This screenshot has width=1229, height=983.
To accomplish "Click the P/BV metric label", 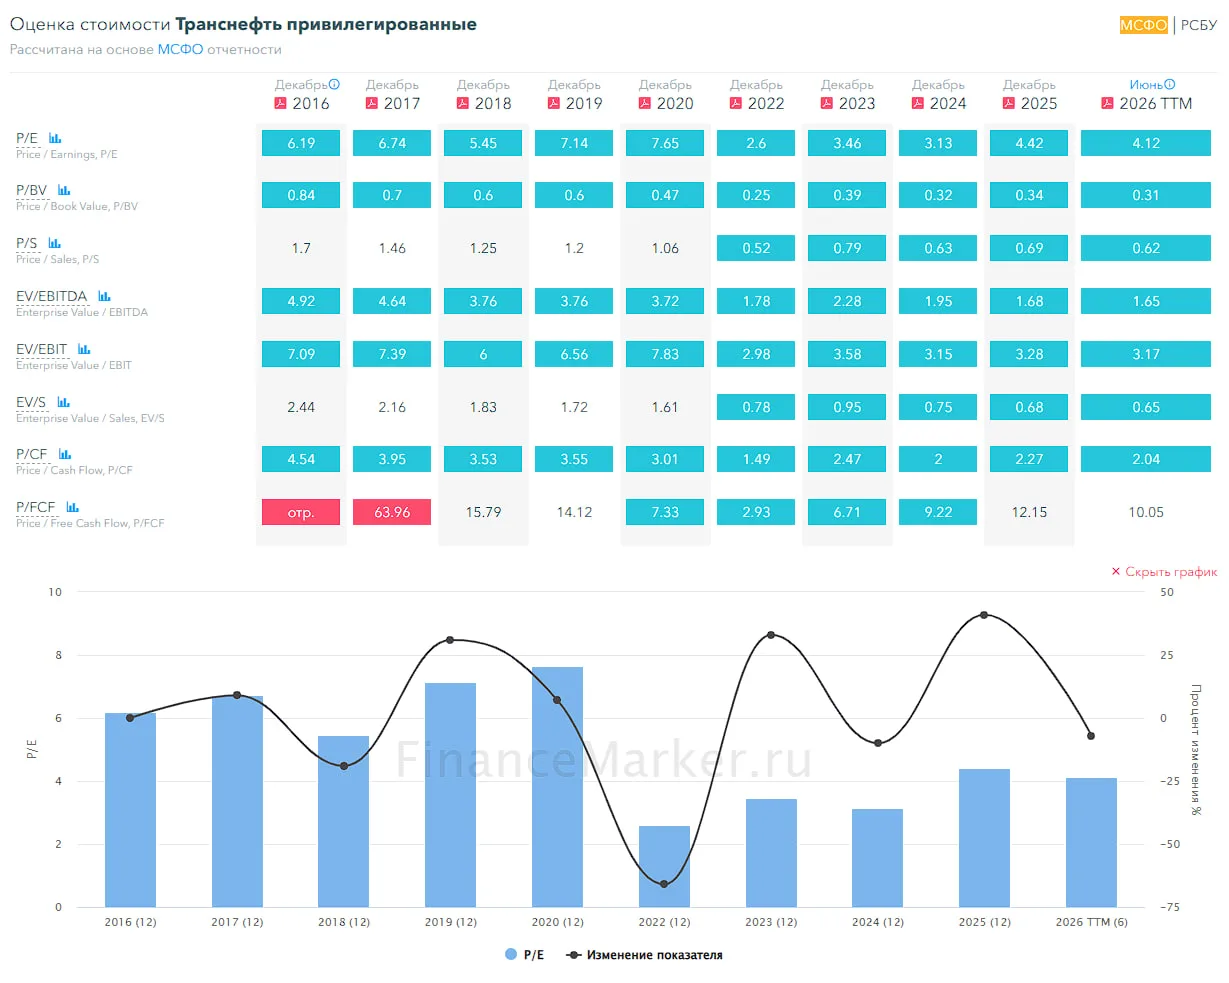I will [32, 190].
